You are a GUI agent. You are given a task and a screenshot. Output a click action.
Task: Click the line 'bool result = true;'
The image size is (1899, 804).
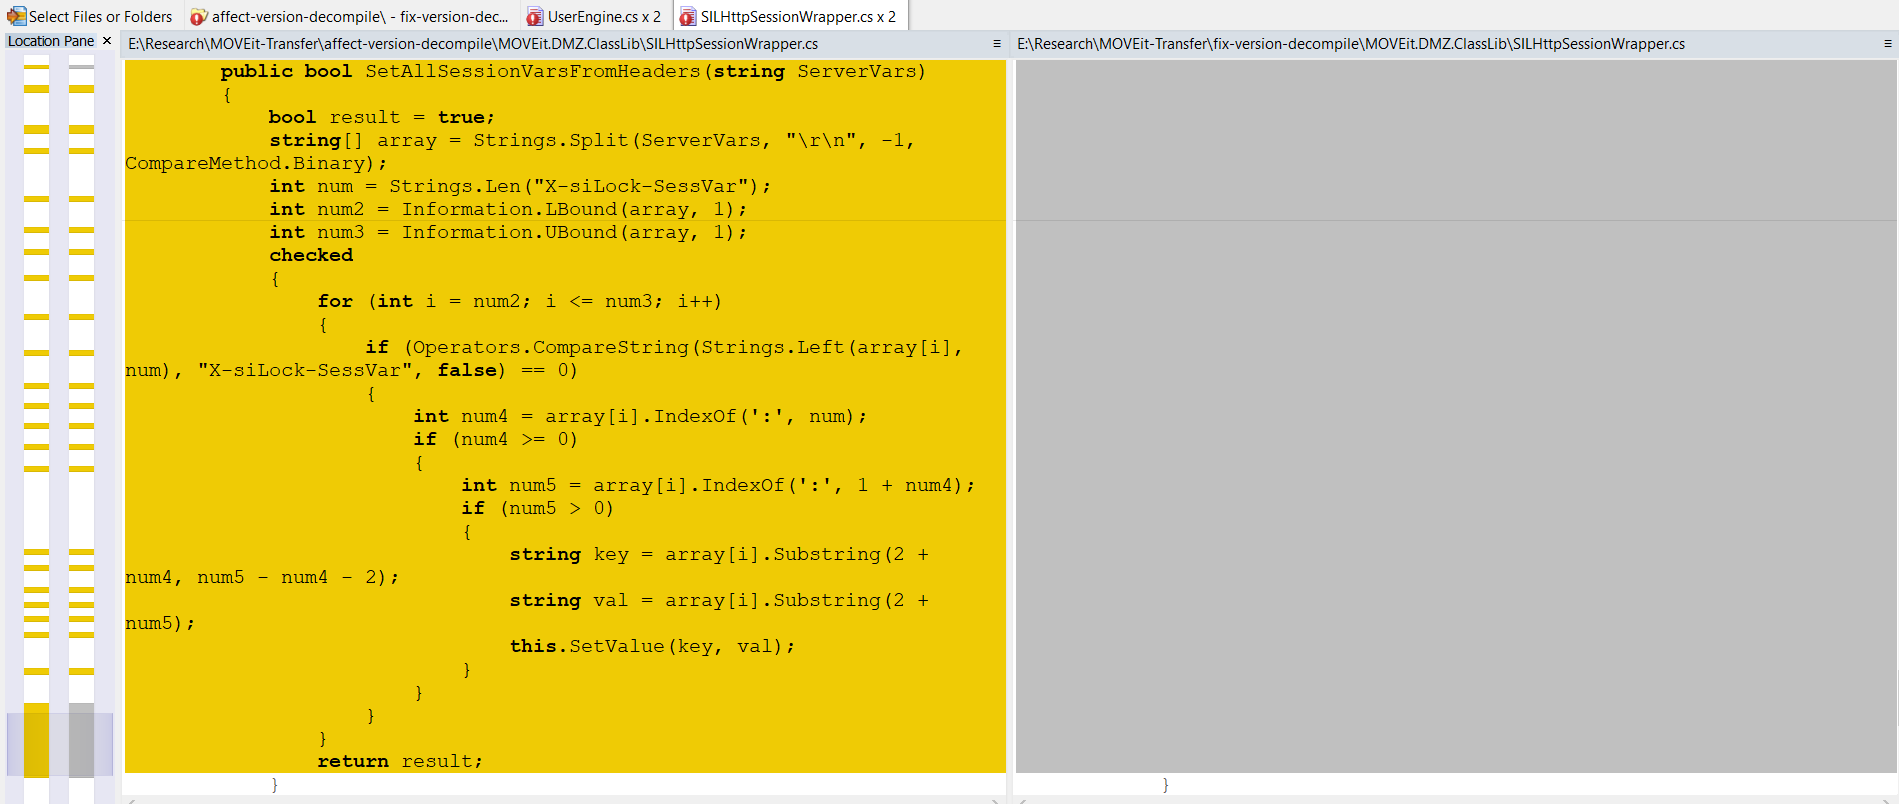[x=381, y=117]
